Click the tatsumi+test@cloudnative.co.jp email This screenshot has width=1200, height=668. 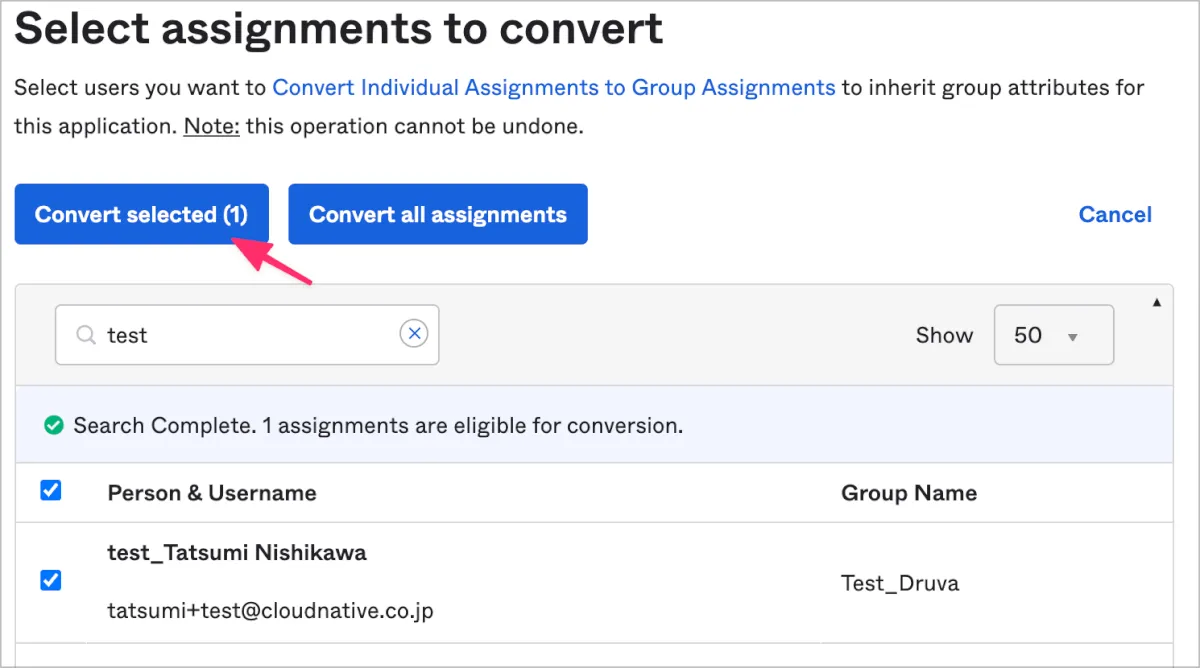(x=270, y=610)
